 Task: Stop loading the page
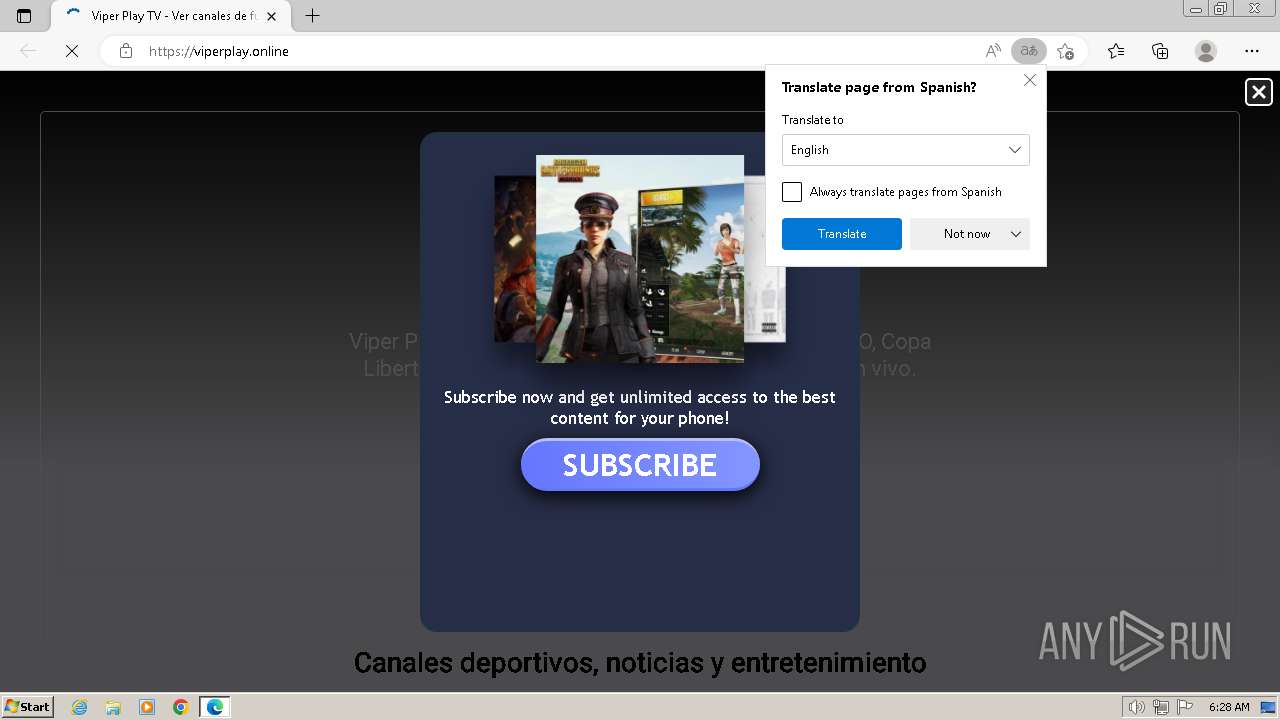tap(72, 51)
